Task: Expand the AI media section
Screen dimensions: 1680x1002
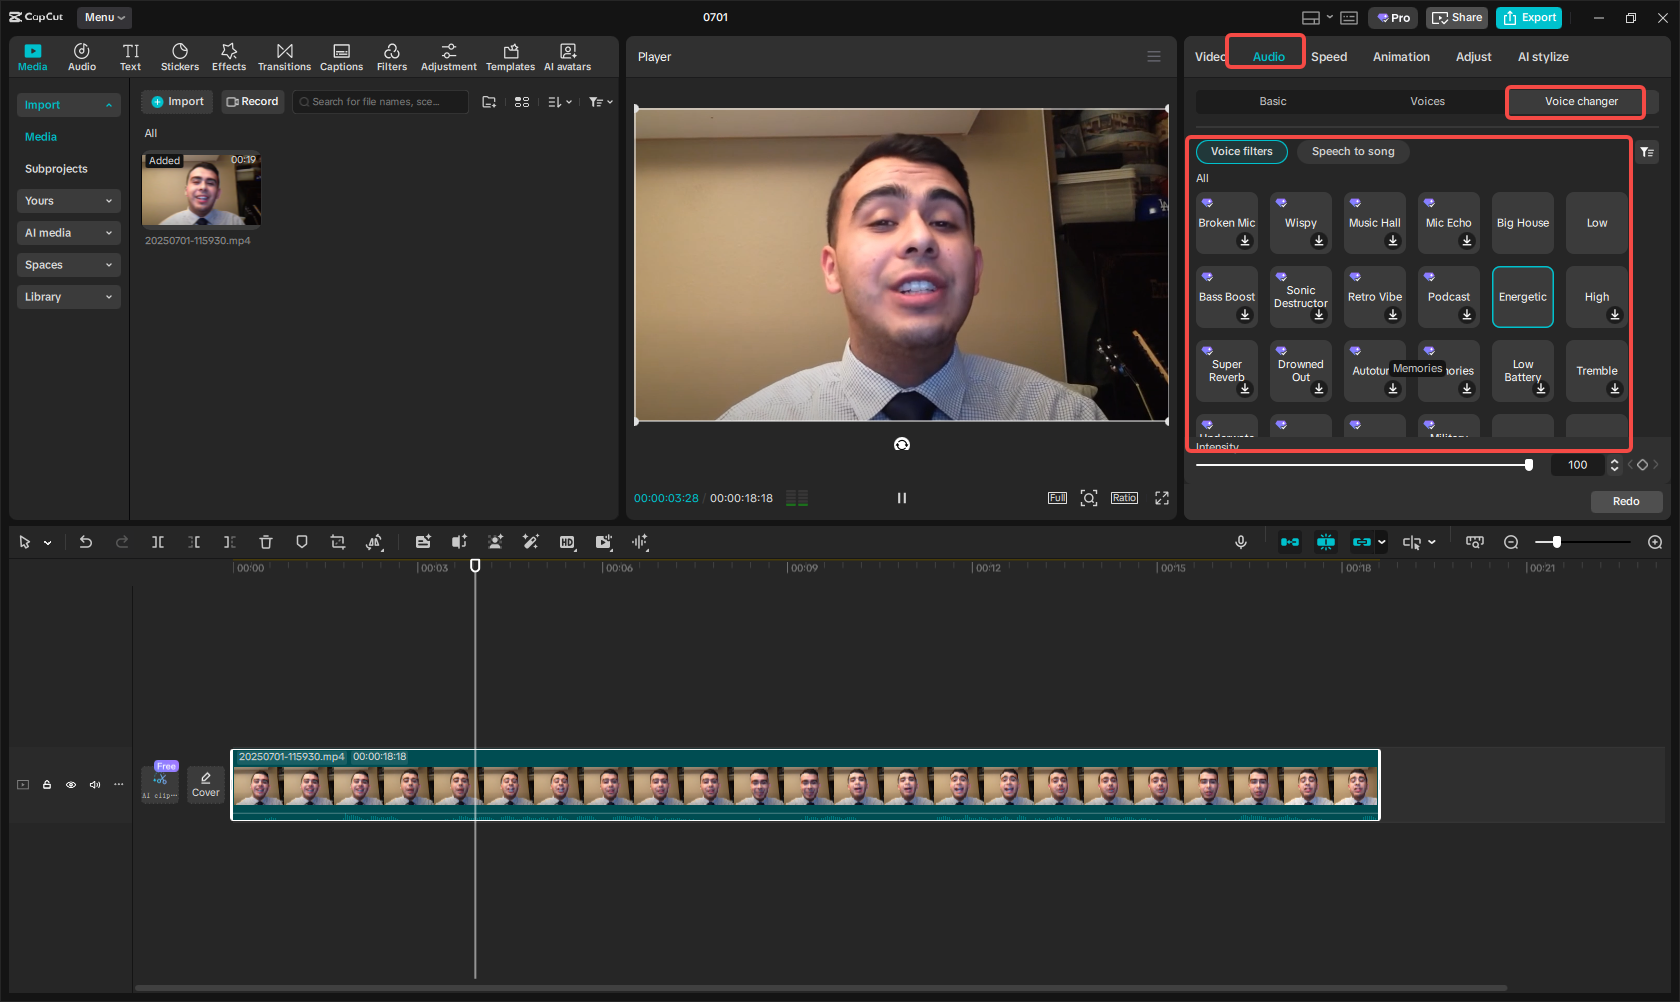Action: tap(68, 233)
